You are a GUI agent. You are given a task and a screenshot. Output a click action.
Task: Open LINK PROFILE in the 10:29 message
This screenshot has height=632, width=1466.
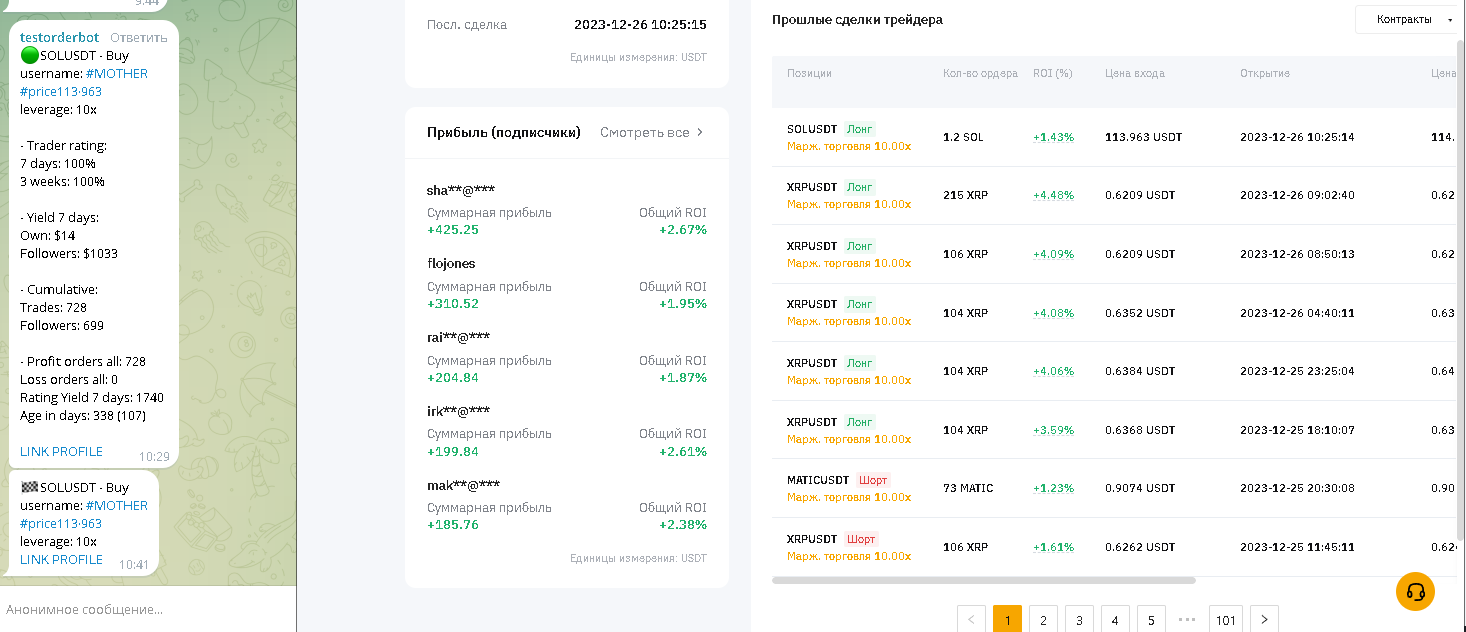[x=61, y=452]
